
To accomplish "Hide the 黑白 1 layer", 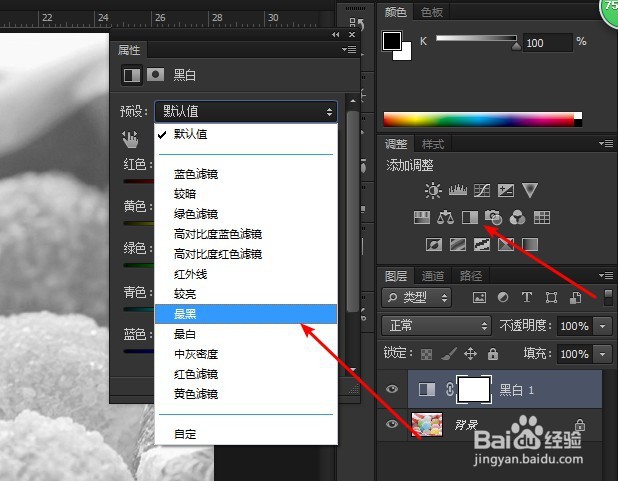I will (x=392, y=389).
